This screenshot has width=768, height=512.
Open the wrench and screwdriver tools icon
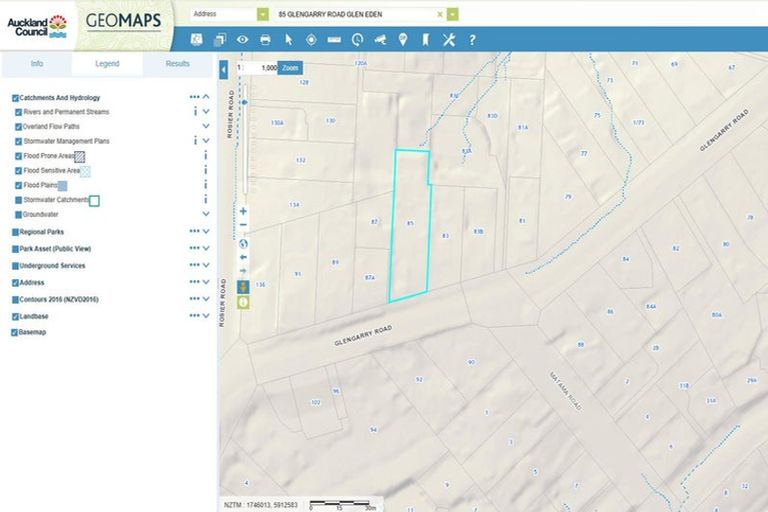pyautogui.click(x=448, y=39)
